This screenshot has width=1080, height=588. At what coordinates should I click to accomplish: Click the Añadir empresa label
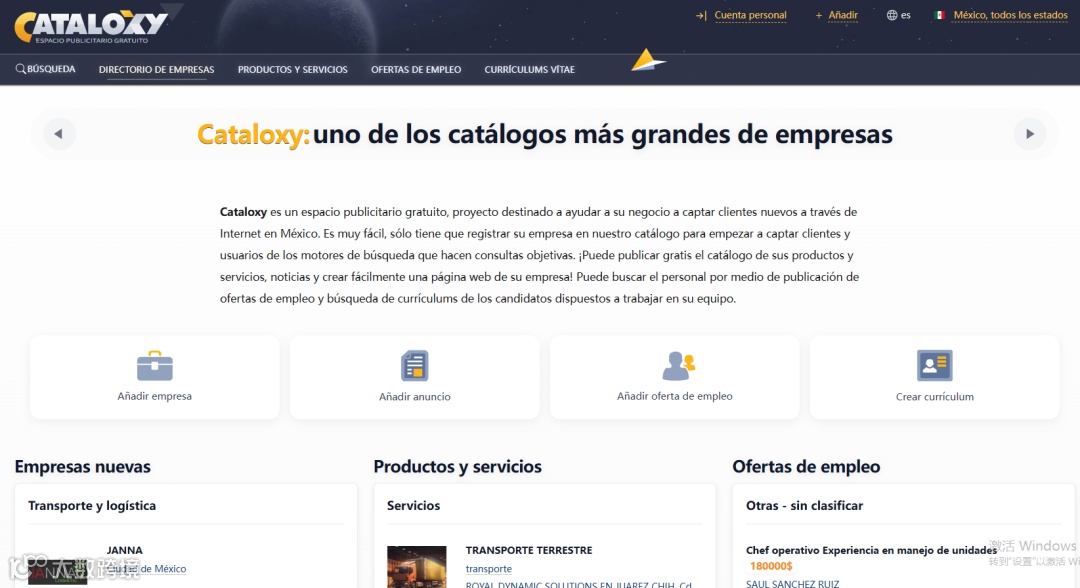154,396
